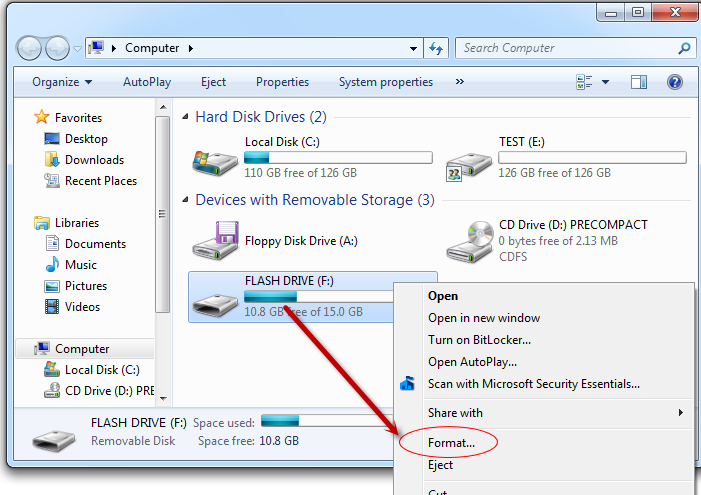The image size is (701, 495).
Task: Open recent pages dropdown beside navigation arrows
Action: pos(77,48)
